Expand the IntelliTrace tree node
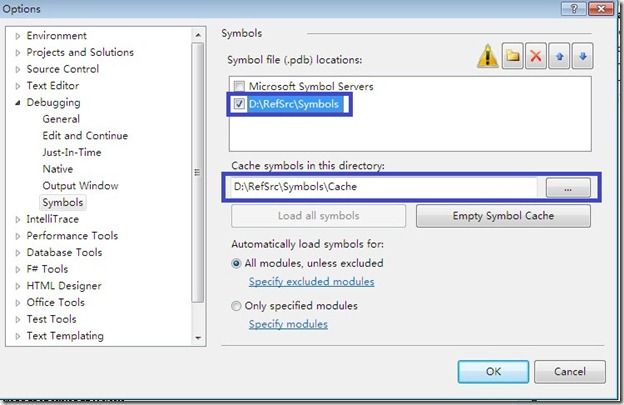 [x=18, y=219]
